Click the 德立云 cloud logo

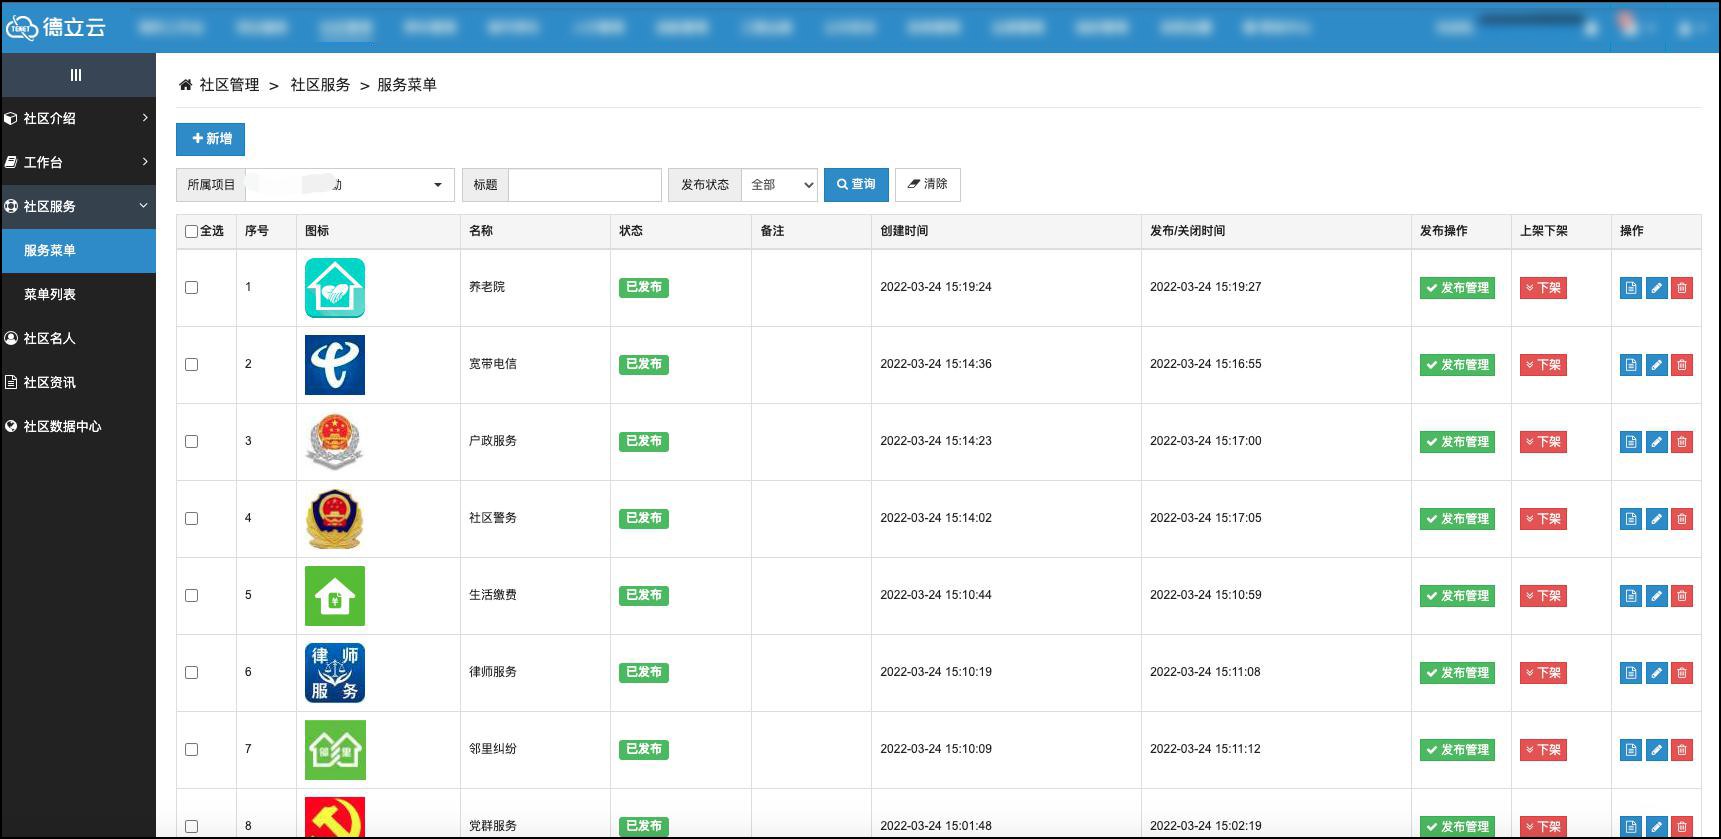pos(55,27)
